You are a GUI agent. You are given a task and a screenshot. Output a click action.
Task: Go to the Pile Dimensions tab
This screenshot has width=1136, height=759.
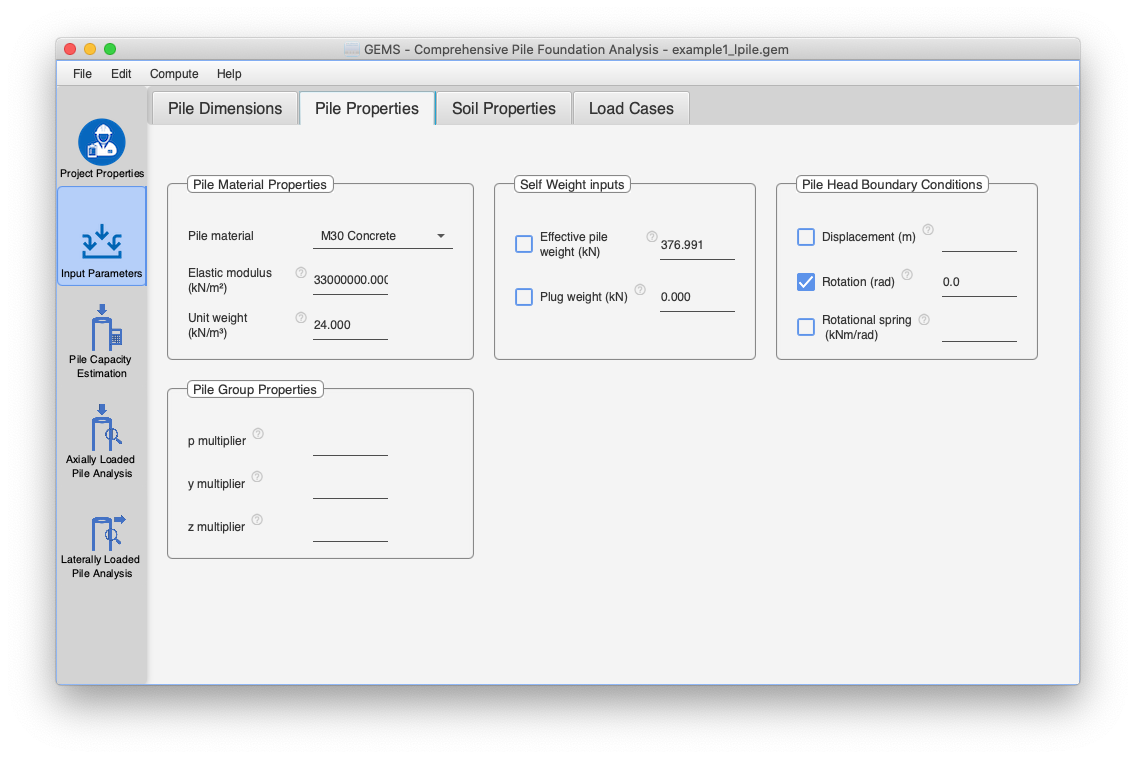[225, 109]
